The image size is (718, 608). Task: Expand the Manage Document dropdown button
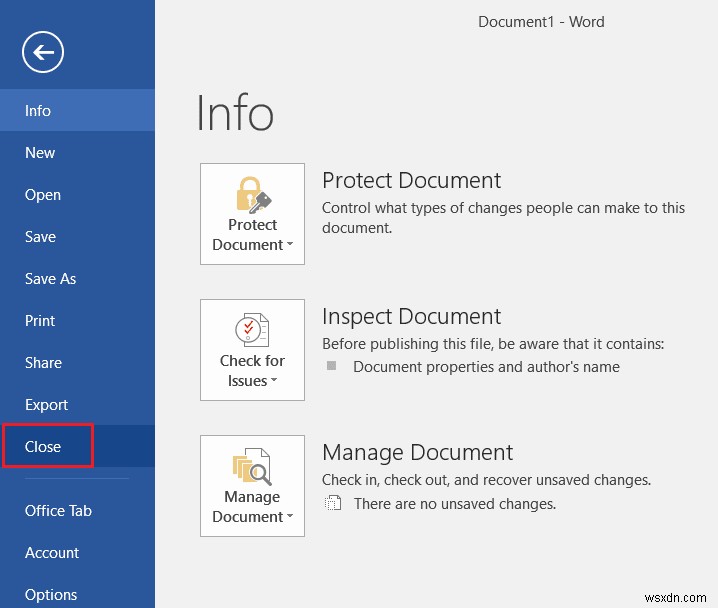pos(252,486)
